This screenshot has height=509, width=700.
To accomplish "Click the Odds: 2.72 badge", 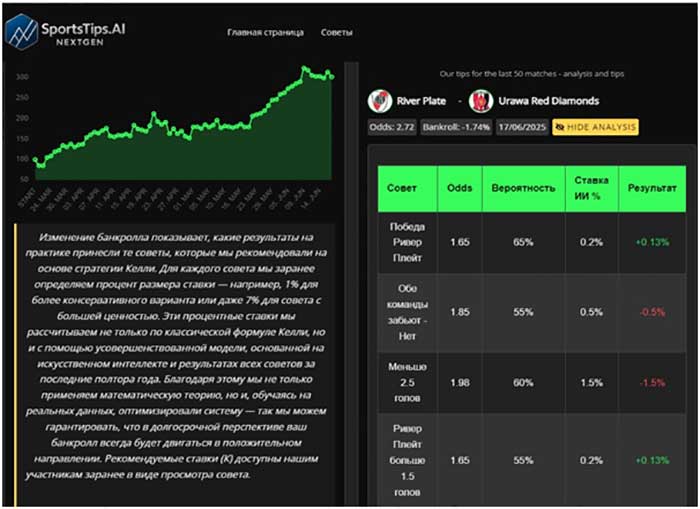I will tap(391, 128).
